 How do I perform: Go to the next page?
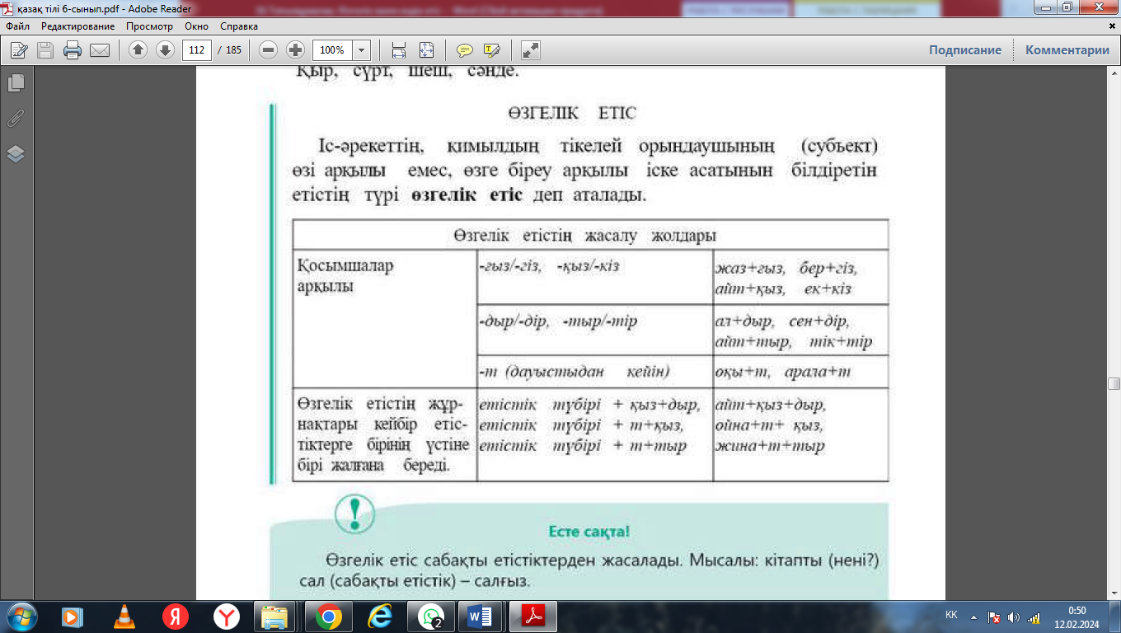click(x=163, y=49)
